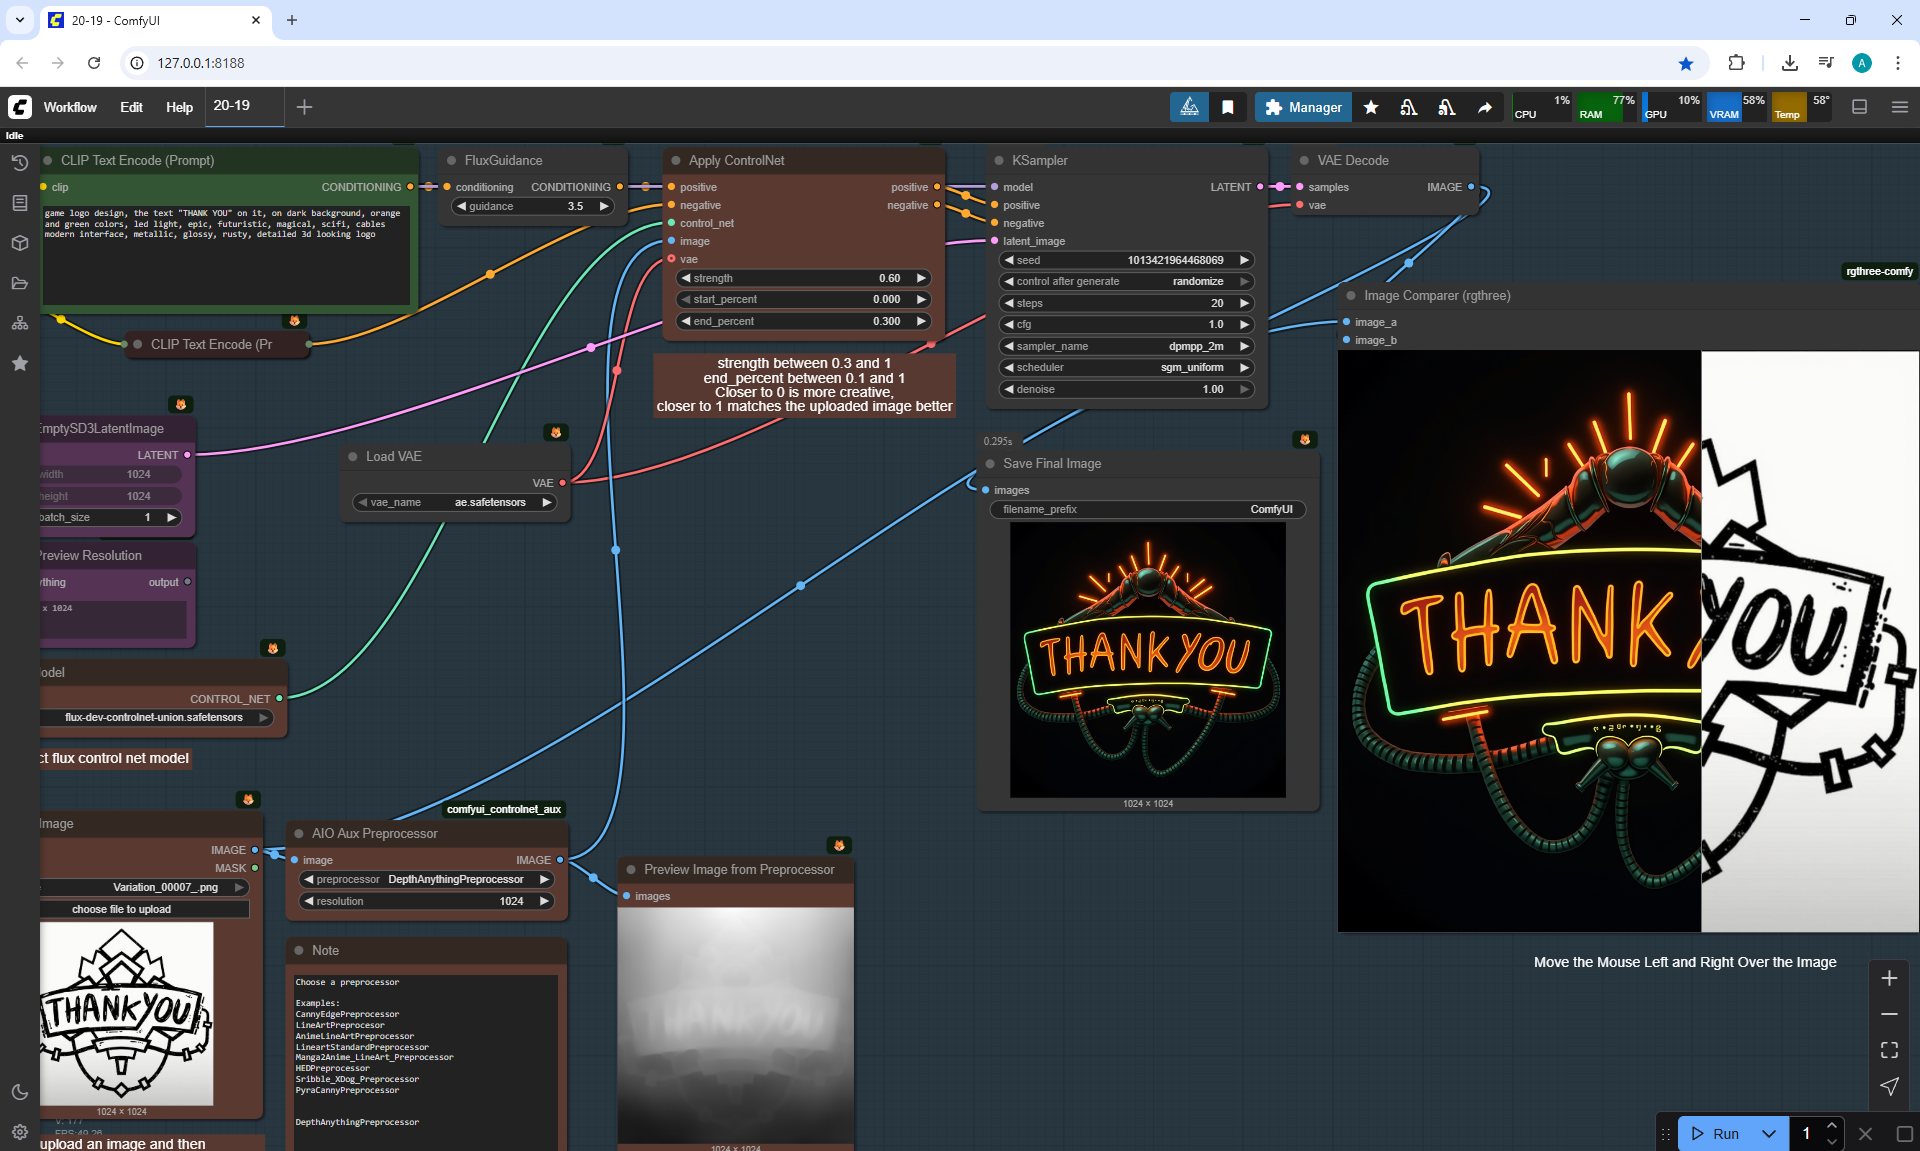Toggle the bottom panel icon

pyautogui.click(x=1859, y=107)
